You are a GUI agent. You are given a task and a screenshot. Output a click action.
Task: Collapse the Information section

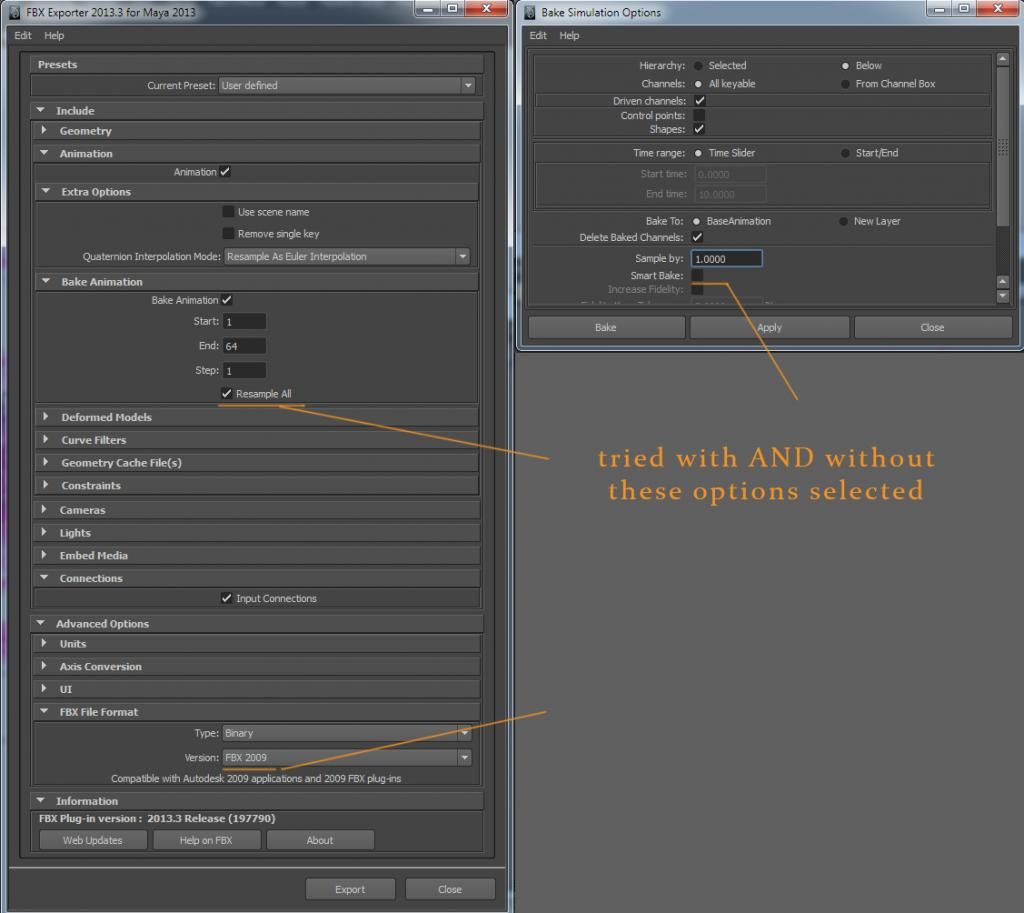pos(40,800)
